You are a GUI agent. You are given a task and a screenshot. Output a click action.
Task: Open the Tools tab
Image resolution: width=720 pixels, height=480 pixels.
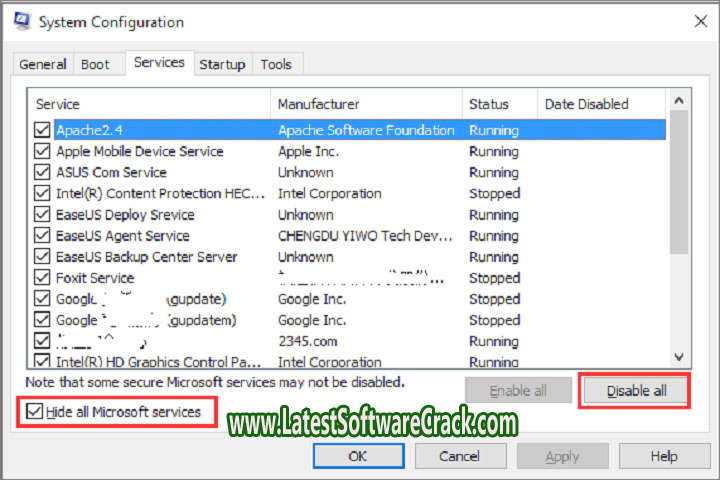[277, 64]
